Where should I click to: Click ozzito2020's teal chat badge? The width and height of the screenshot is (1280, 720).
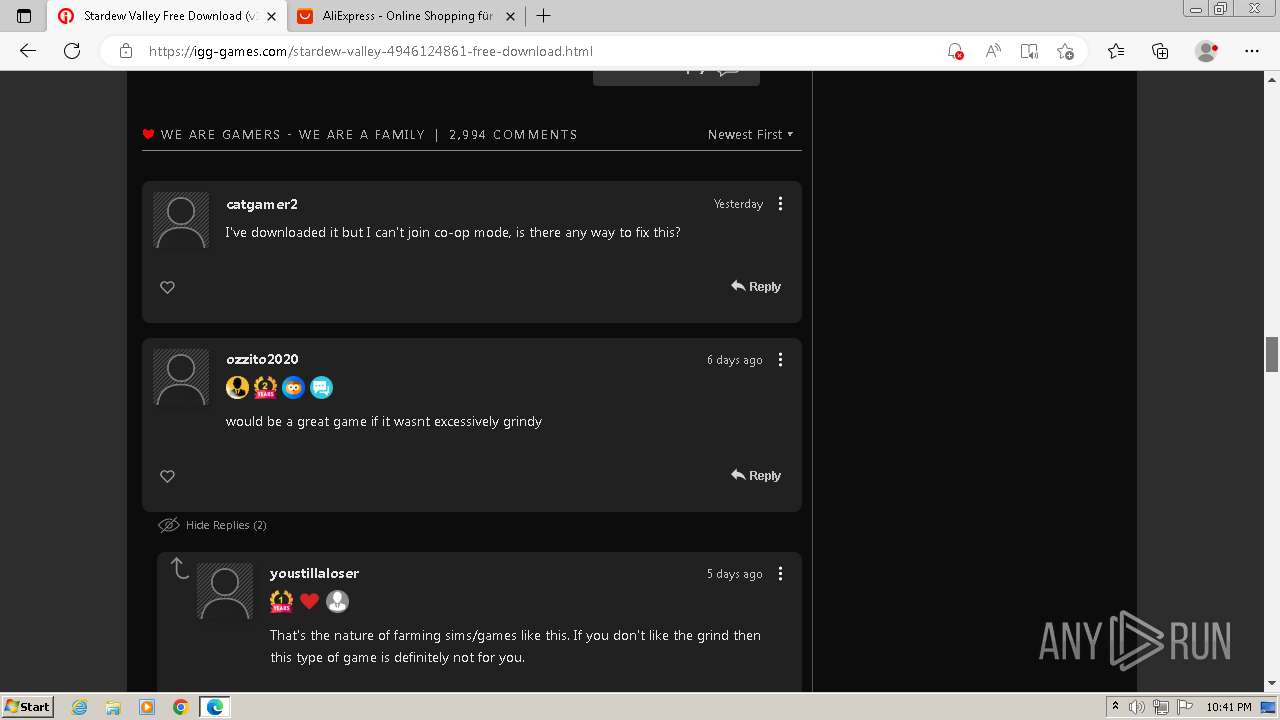[x=321, y=387]
